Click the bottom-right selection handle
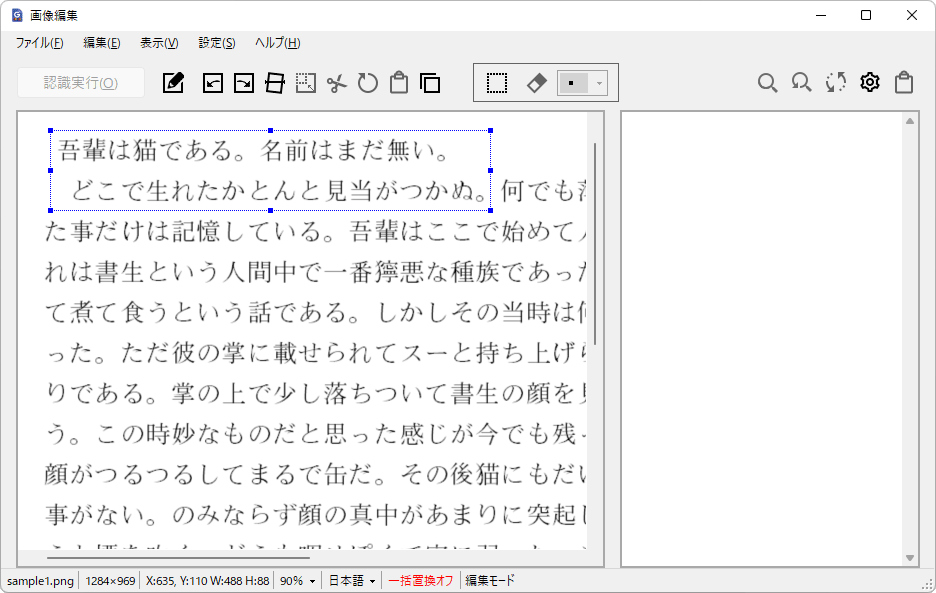Viewport: 936px width, 593px height. tap(491, 210)
